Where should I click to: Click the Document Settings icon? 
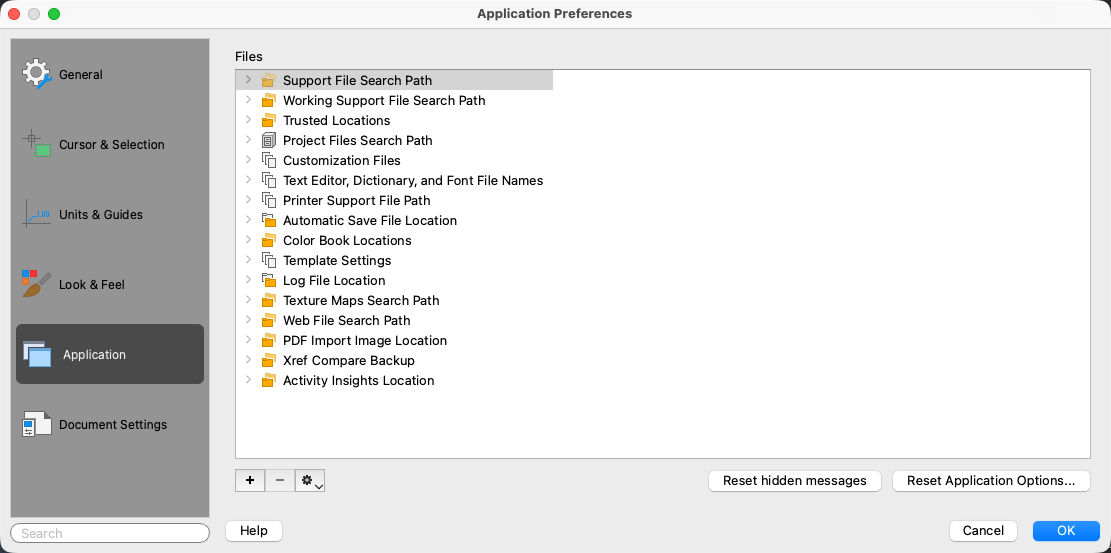click(36, 424)
